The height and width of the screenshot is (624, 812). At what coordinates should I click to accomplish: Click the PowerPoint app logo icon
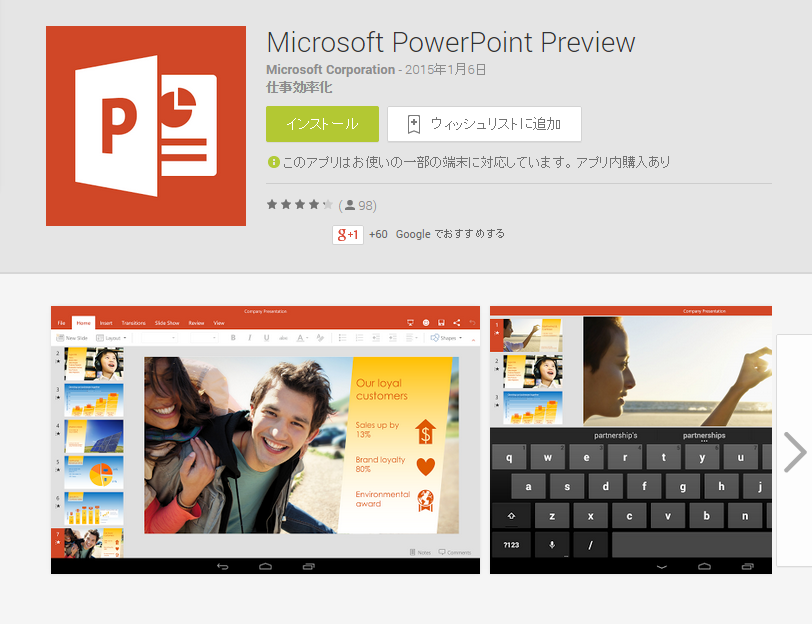(146, 126)
